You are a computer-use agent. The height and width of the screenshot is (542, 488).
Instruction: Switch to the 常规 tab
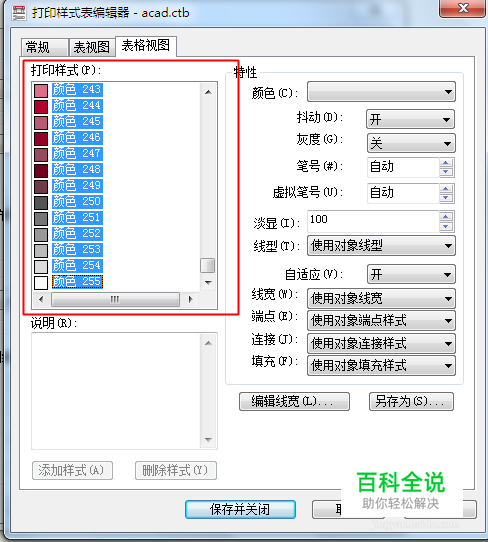(x=45, y=47)
